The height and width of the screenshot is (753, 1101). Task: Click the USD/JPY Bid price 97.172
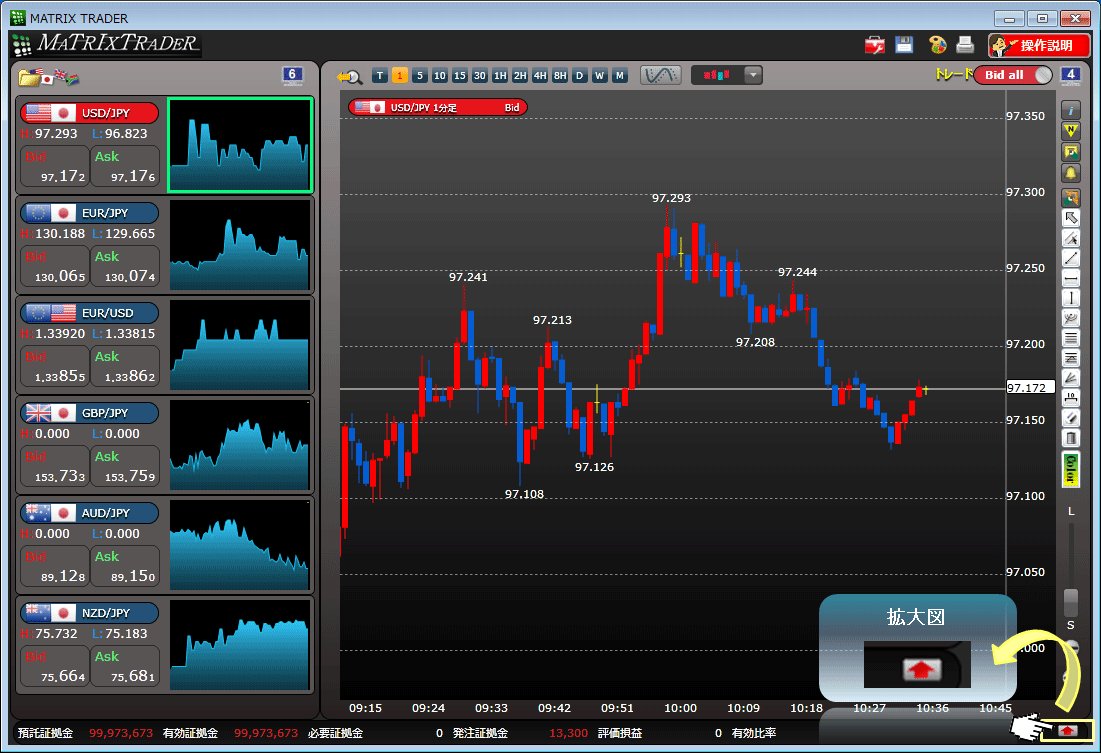55,166
